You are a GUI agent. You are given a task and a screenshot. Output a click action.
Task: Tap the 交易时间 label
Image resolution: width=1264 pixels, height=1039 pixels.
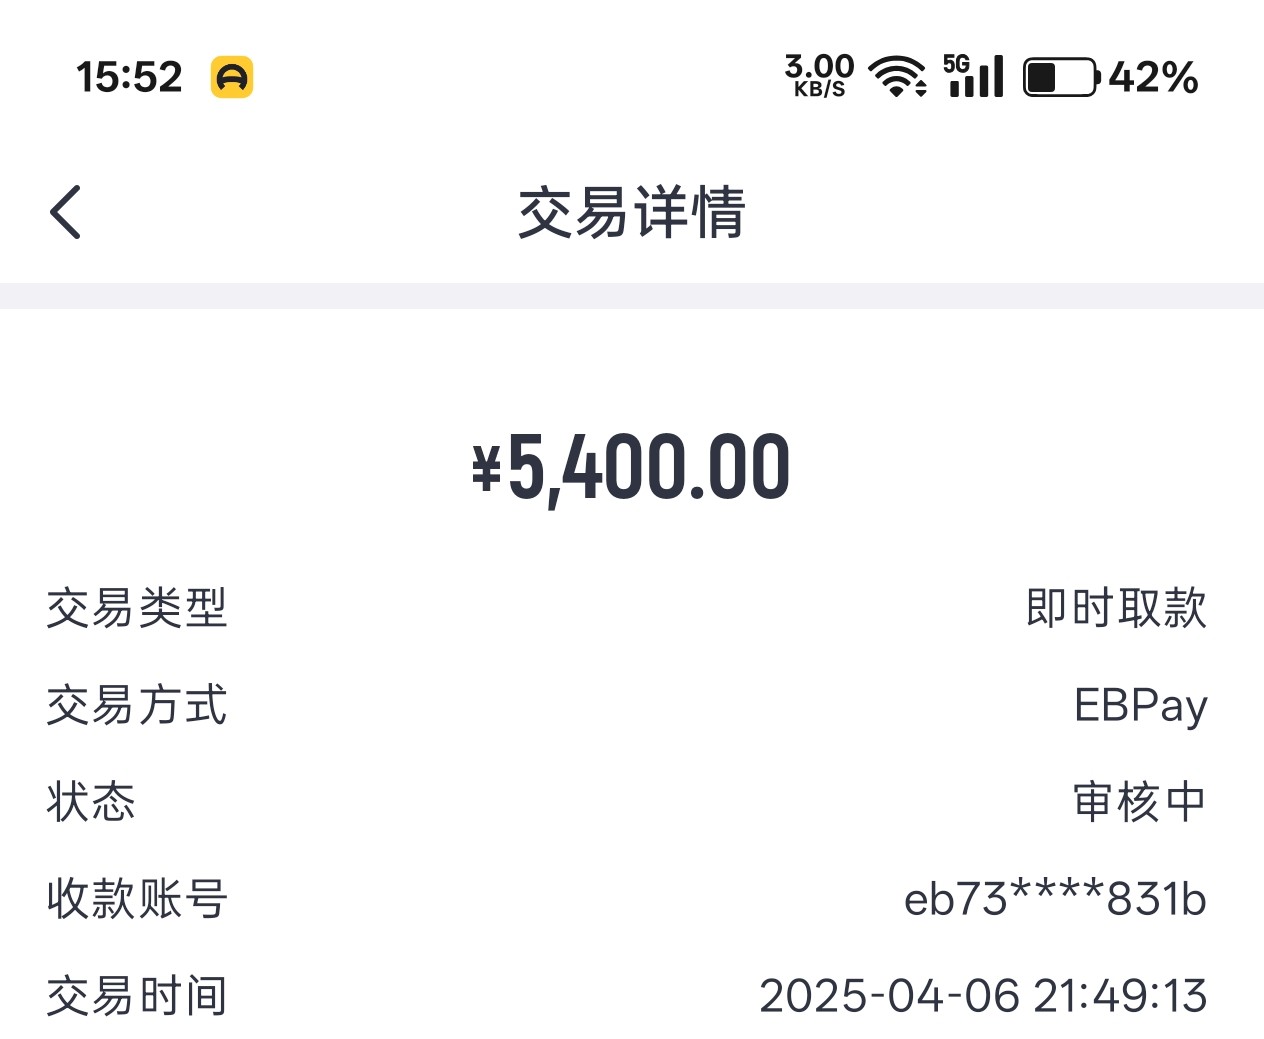coord(137,996)
